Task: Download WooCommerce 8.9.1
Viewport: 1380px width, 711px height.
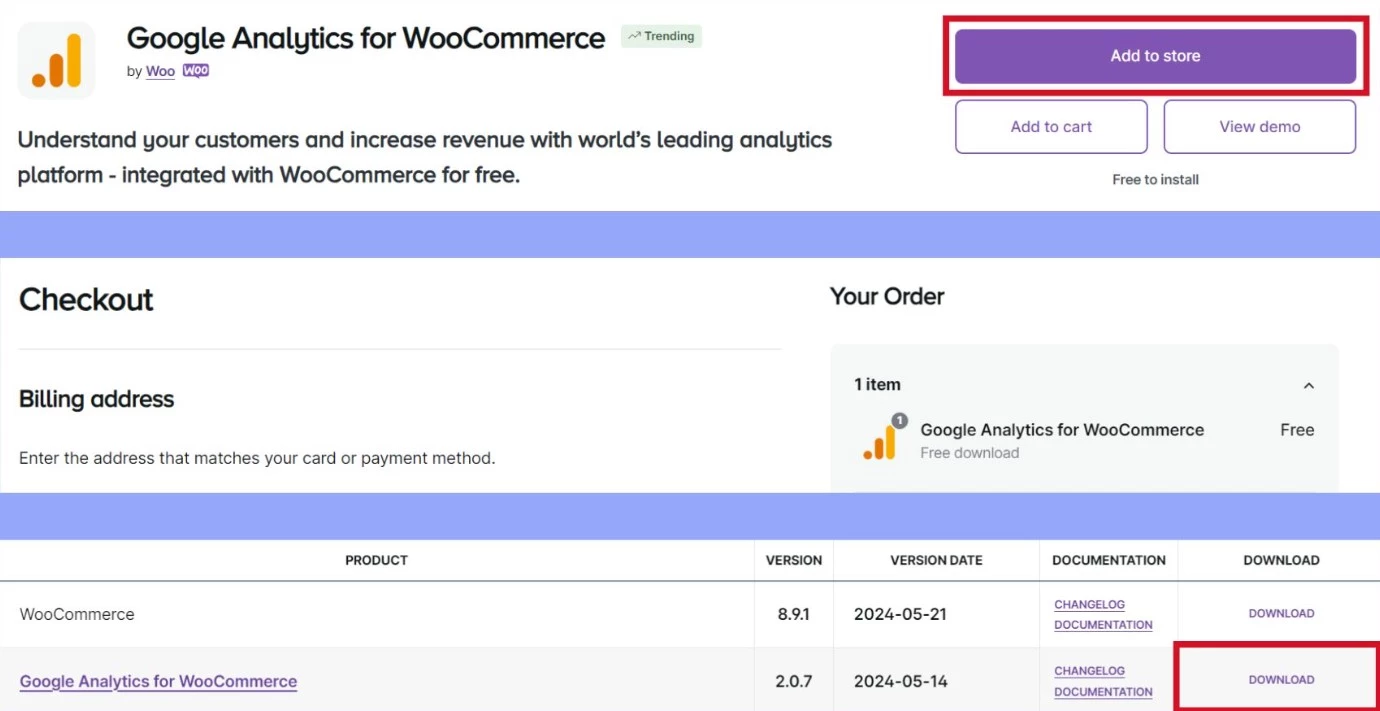Action: (x=1281, y=613)
